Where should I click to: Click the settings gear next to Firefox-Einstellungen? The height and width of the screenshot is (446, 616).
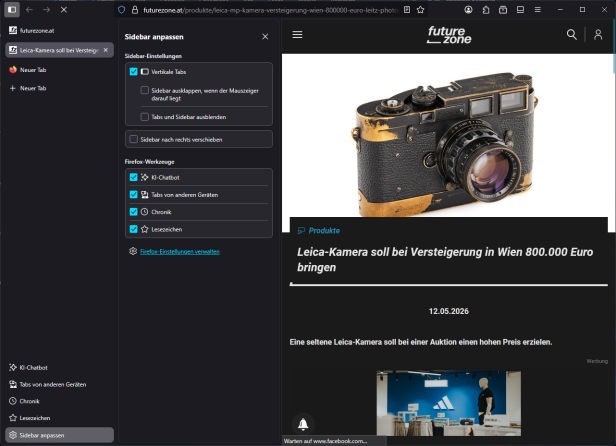[133, 251]
